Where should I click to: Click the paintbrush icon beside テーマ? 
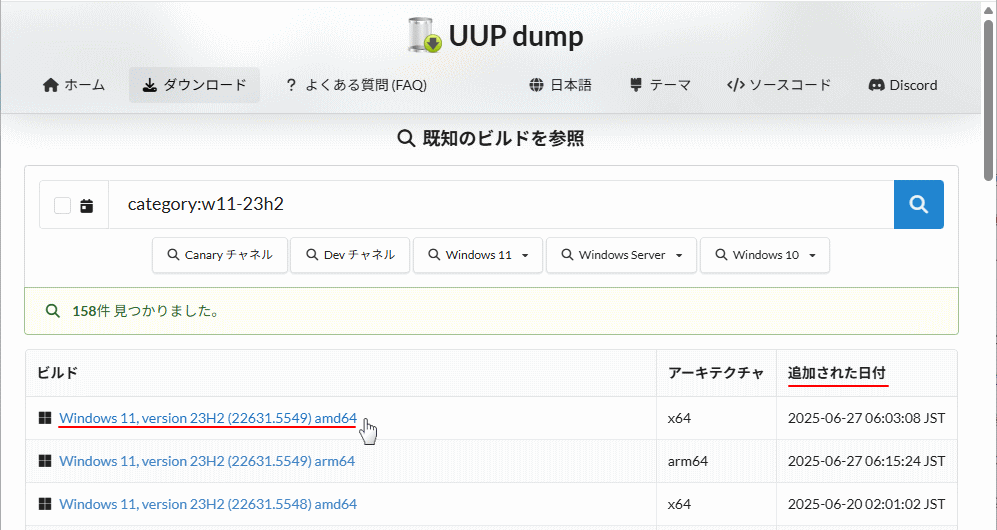[x=636, y=85]
